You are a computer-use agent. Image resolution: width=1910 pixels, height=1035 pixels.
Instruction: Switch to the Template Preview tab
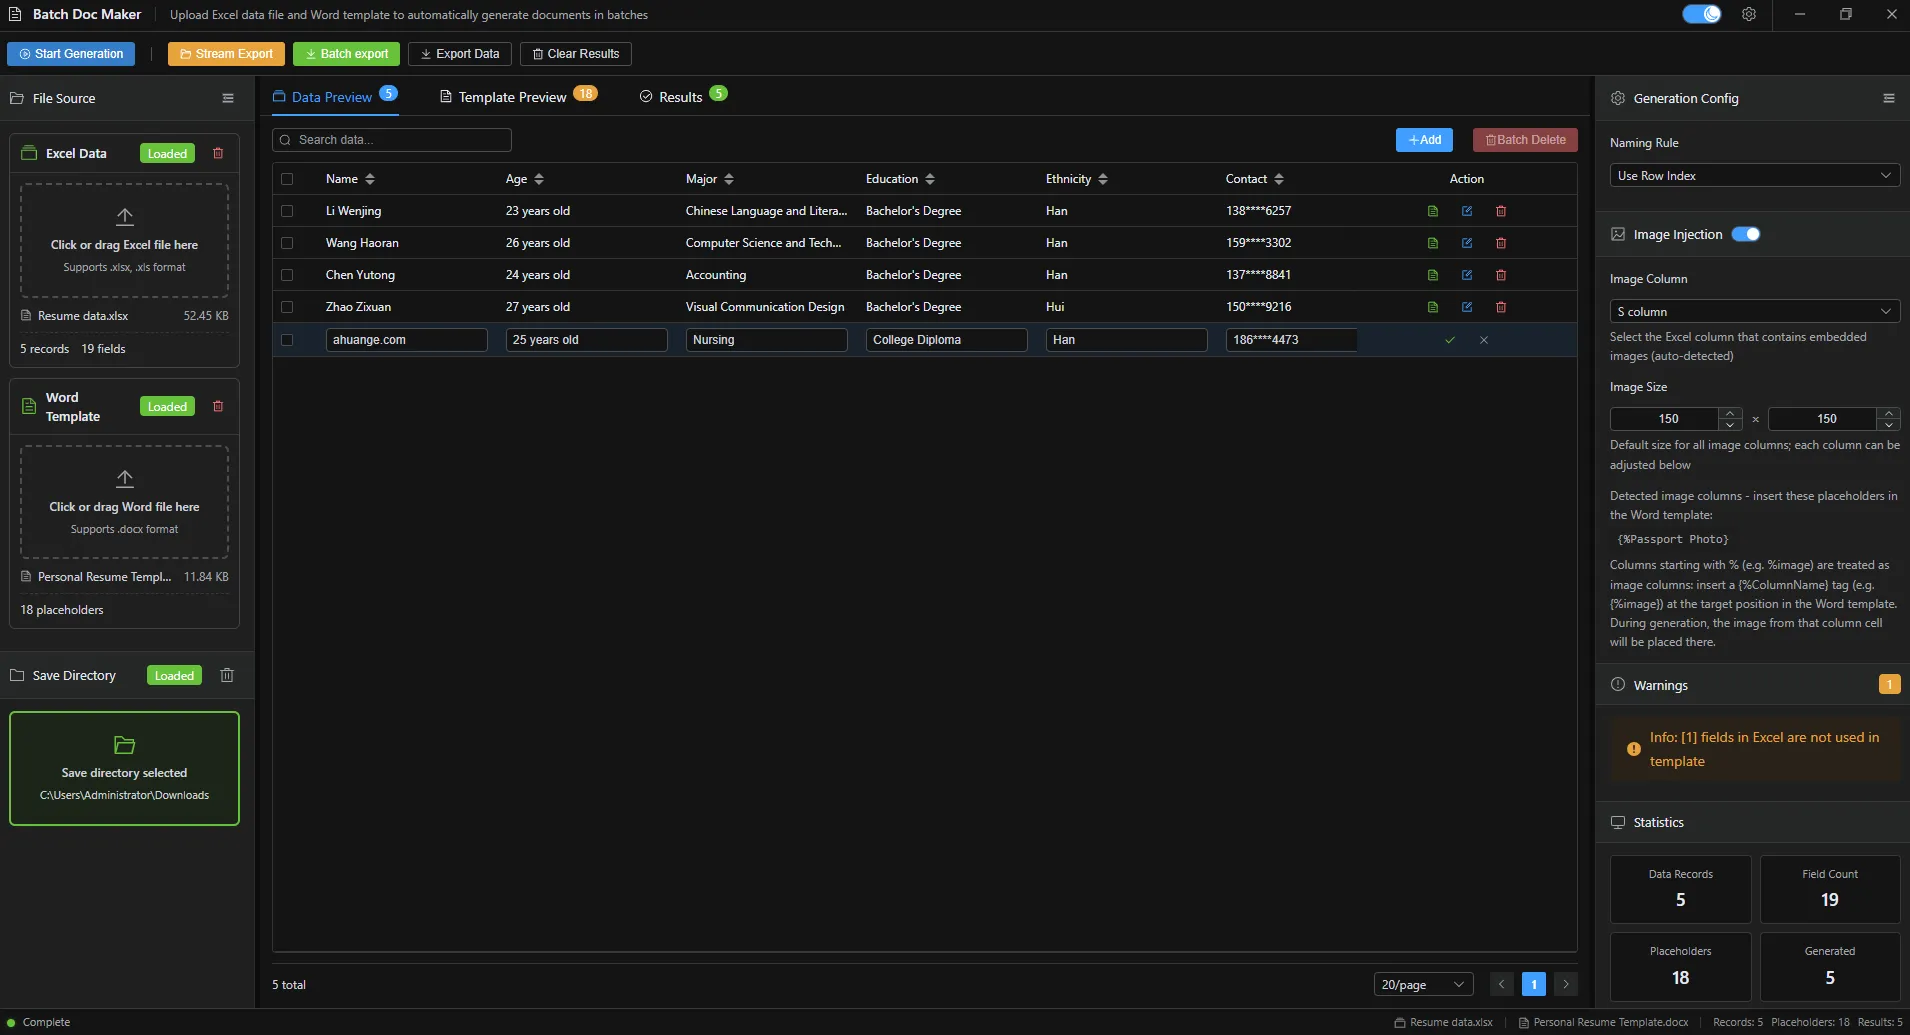pos(518,96)
